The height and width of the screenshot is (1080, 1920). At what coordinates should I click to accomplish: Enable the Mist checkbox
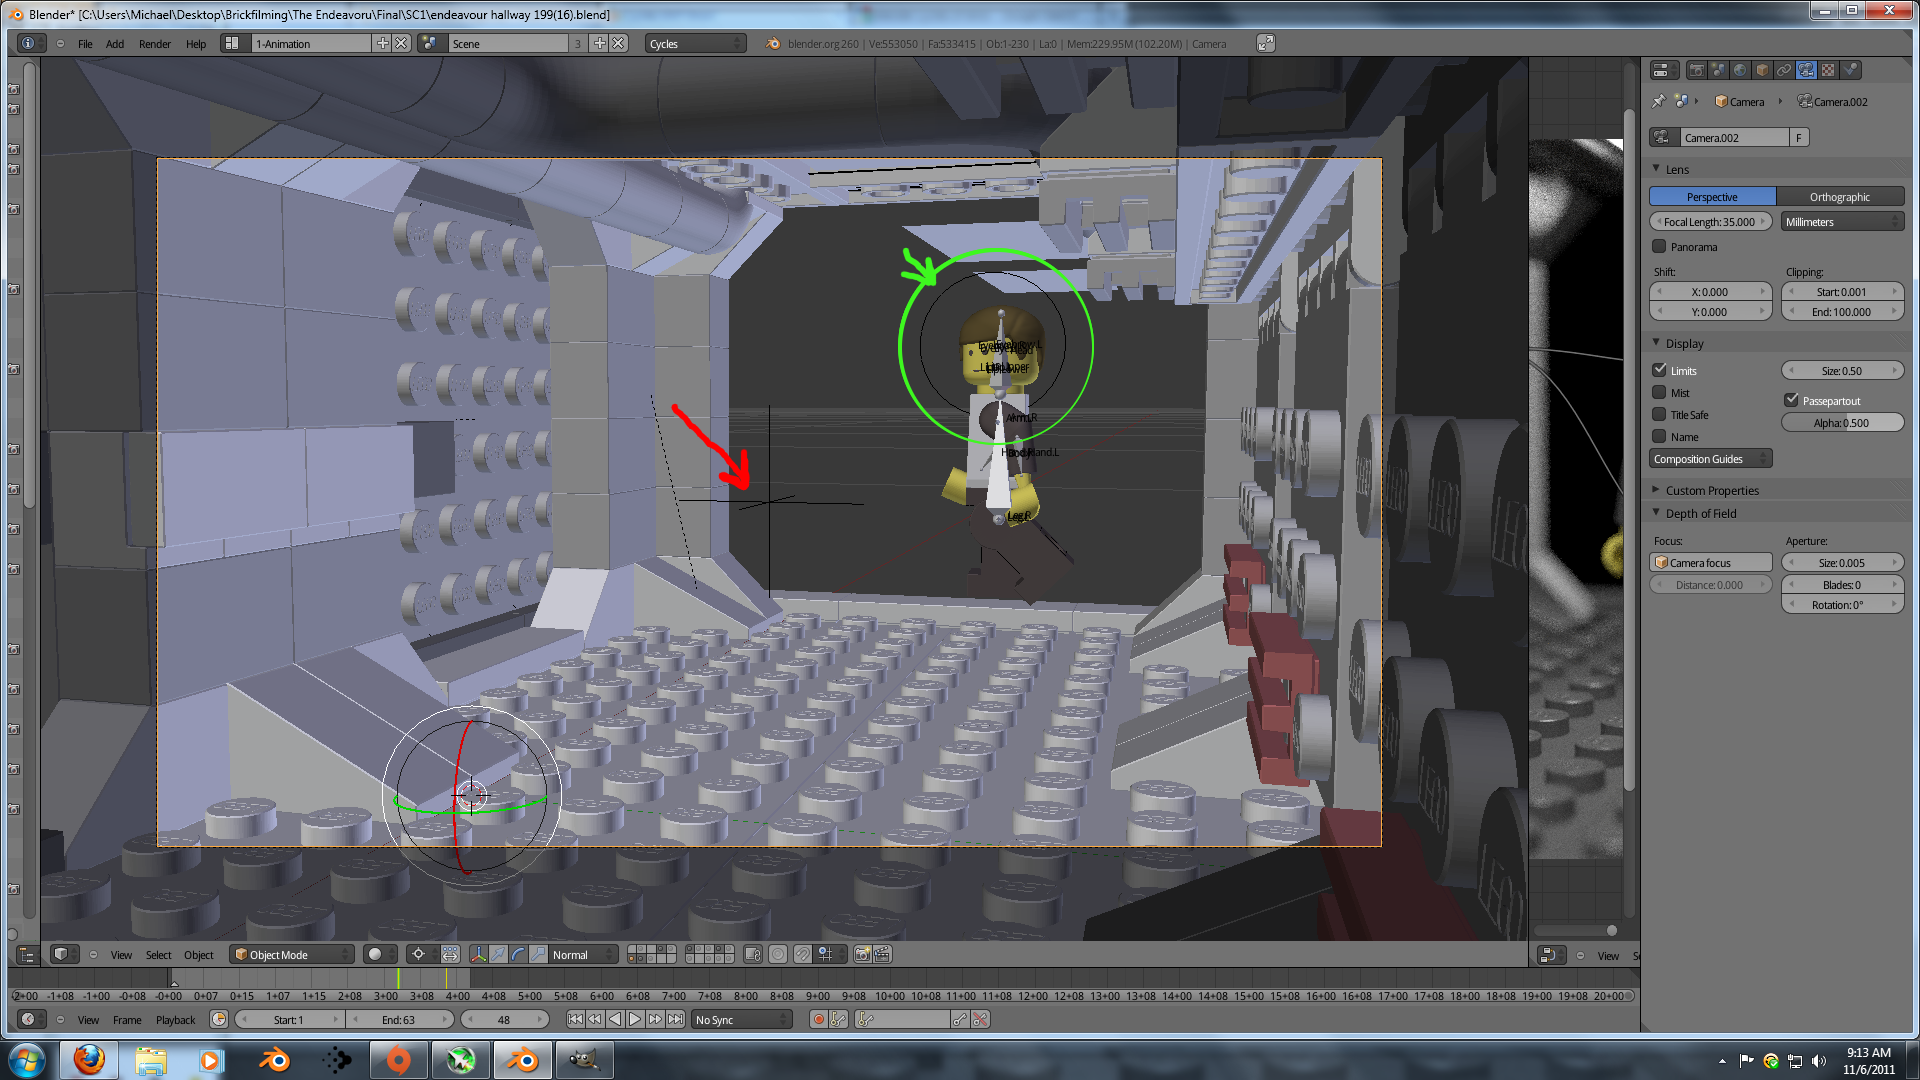click(x=1660, y=392)
